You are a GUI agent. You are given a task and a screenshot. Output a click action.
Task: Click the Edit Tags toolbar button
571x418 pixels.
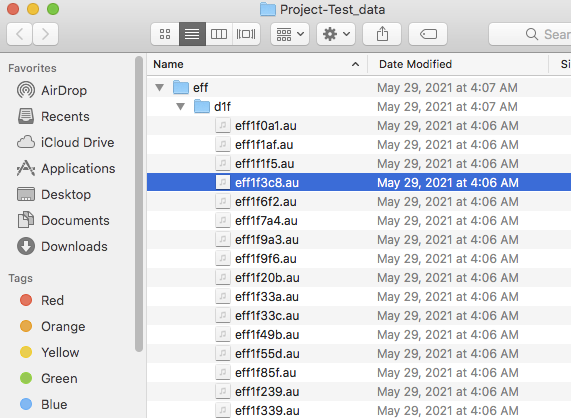pyautogui.click(x=428, y=34)
